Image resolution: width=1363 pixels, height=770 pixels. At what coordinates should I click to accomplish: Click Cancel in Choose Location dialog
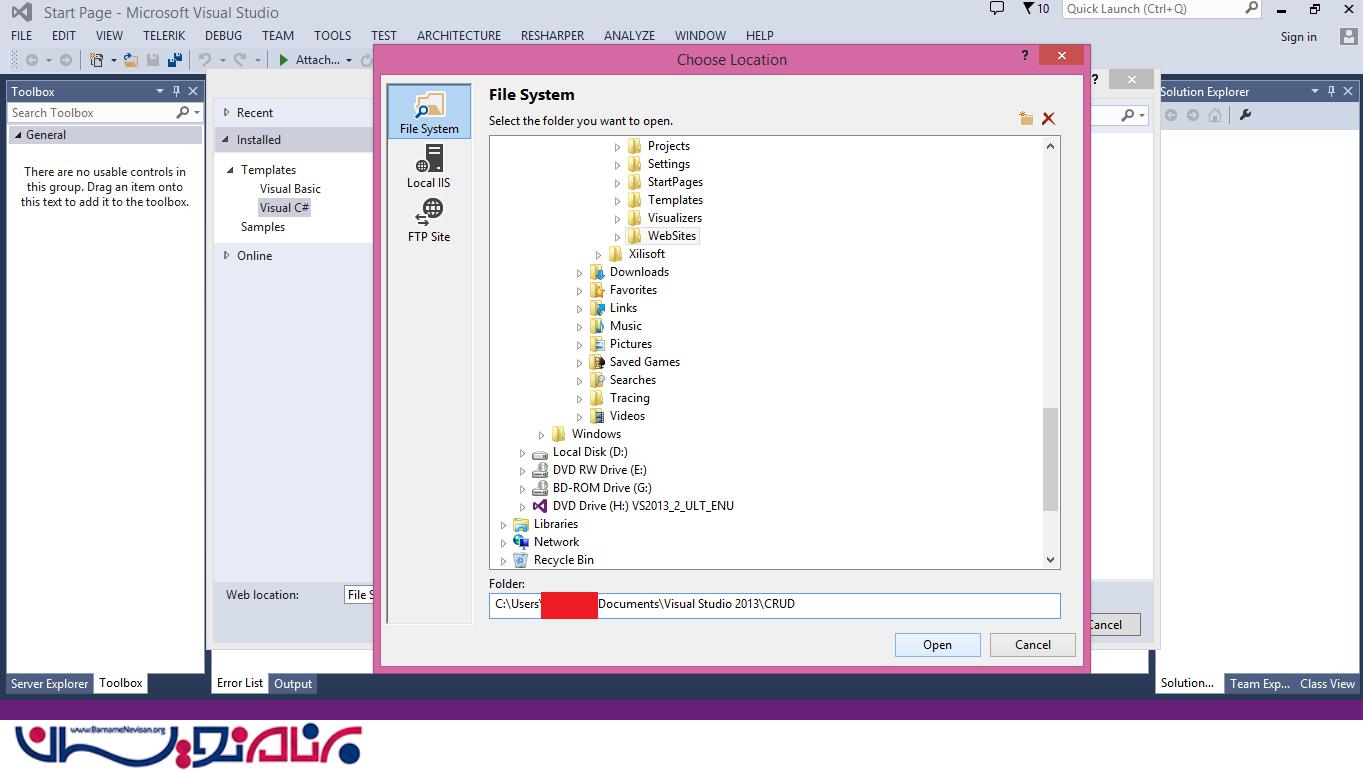click(1032, 645)
